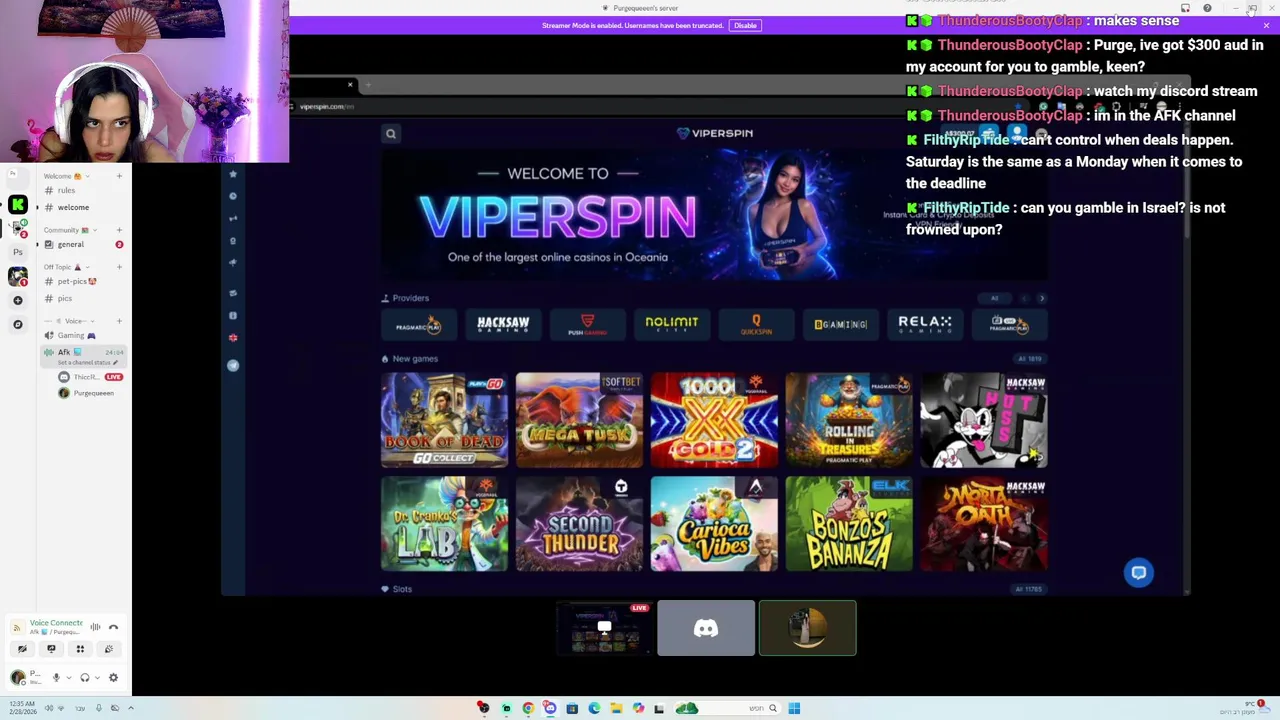
Task: Open Discord user settings gear
Action: pos(113,677)
